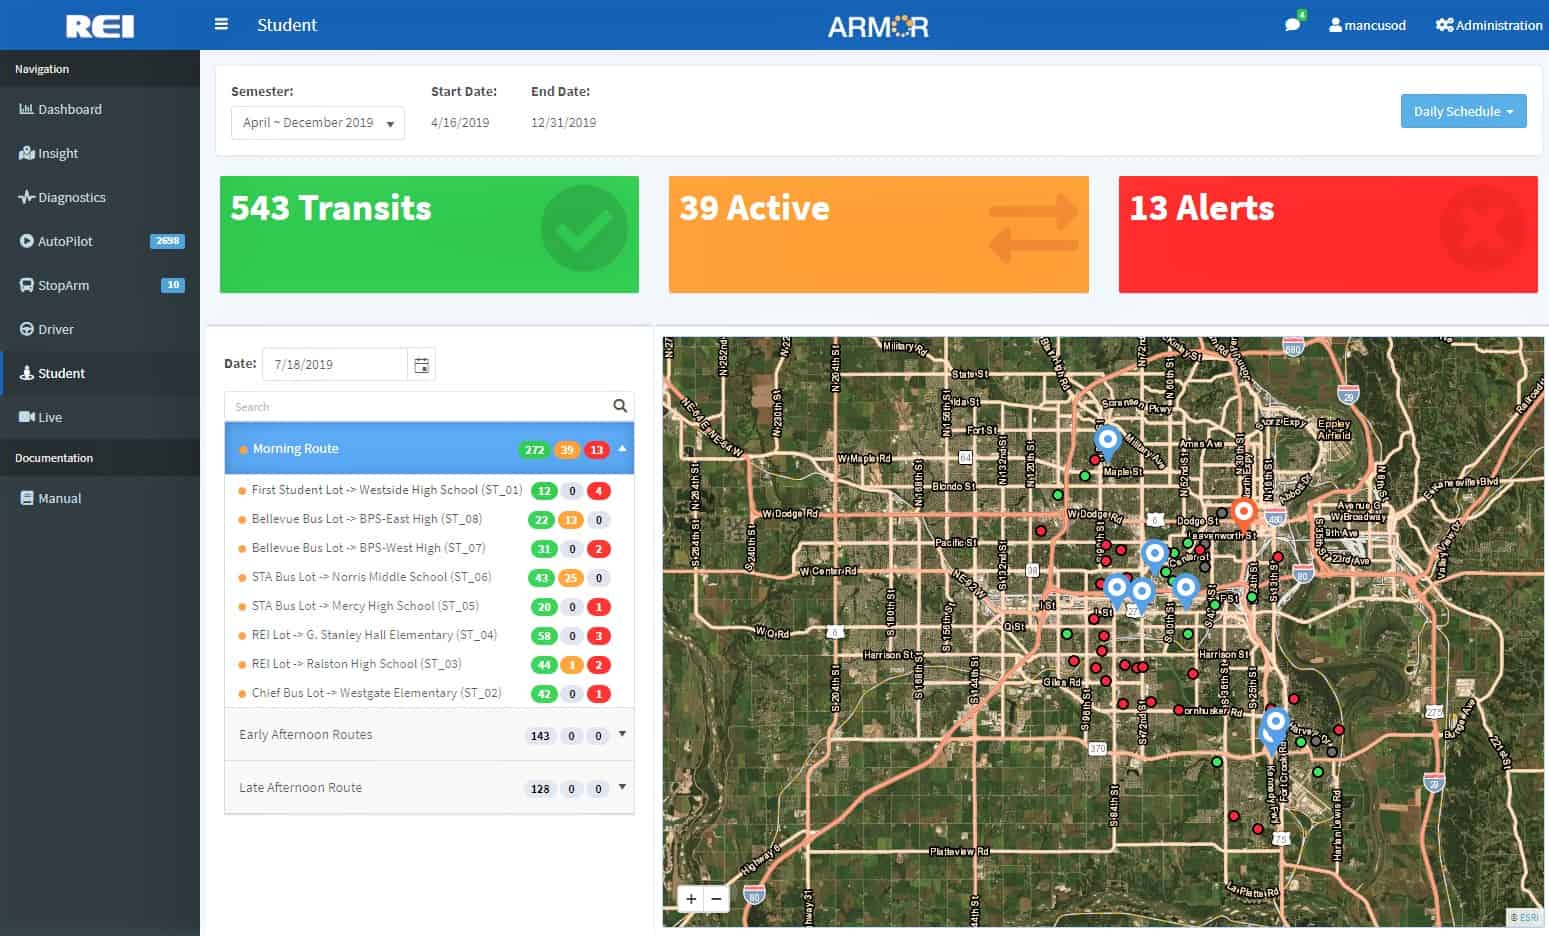Open AutoPilot from the sidebar
1549x936 pixels.
point(65,241)
